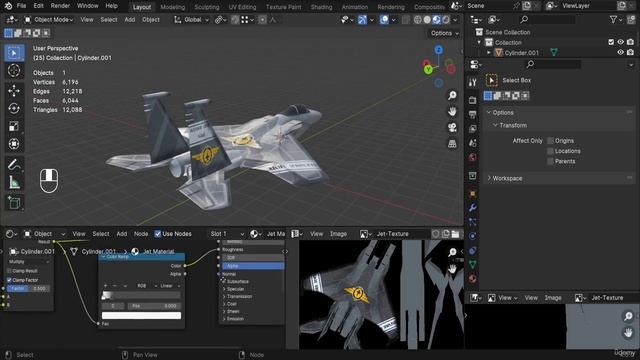640x360 pixels.
Task: Open the viewport Options dropdown
Action: click(444, 33)
